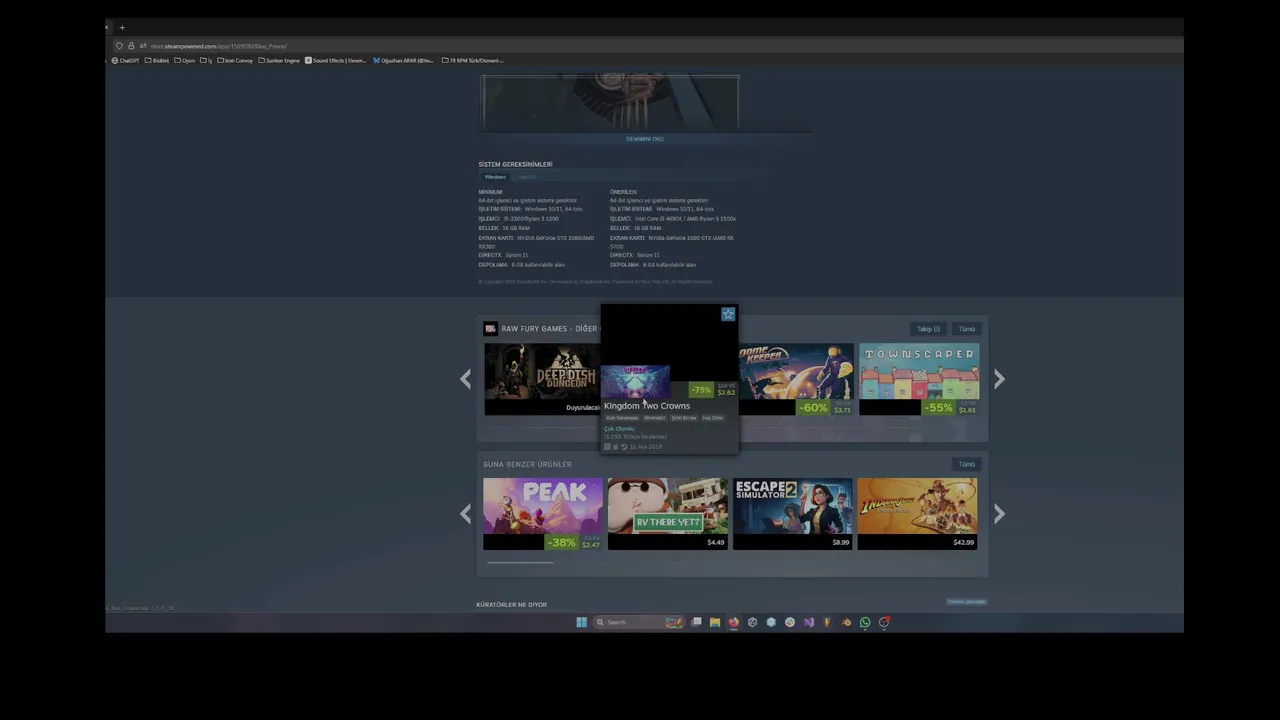This screenshot has width=1280, height=720.
Task: Go to previous Raw Fury games with left arrow
Action: pyautogui.click(x=465, y=379)
